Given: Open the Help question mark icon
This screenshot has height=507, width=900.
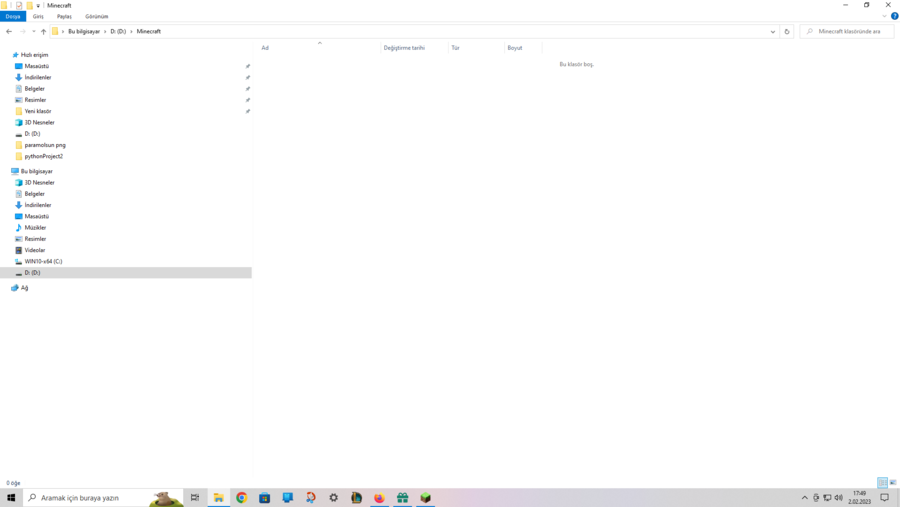Looking at the screenshot, I should 894,16.
